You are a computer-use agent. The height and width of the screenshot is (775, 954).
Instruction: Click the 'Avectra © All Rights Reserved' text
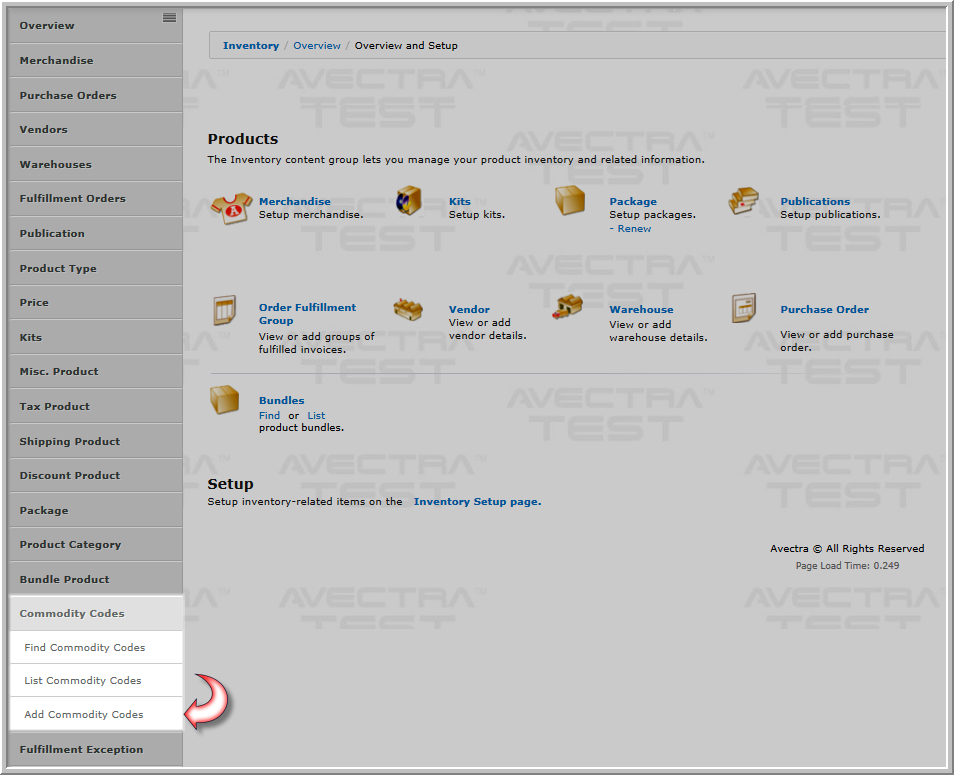pos(847,549)
